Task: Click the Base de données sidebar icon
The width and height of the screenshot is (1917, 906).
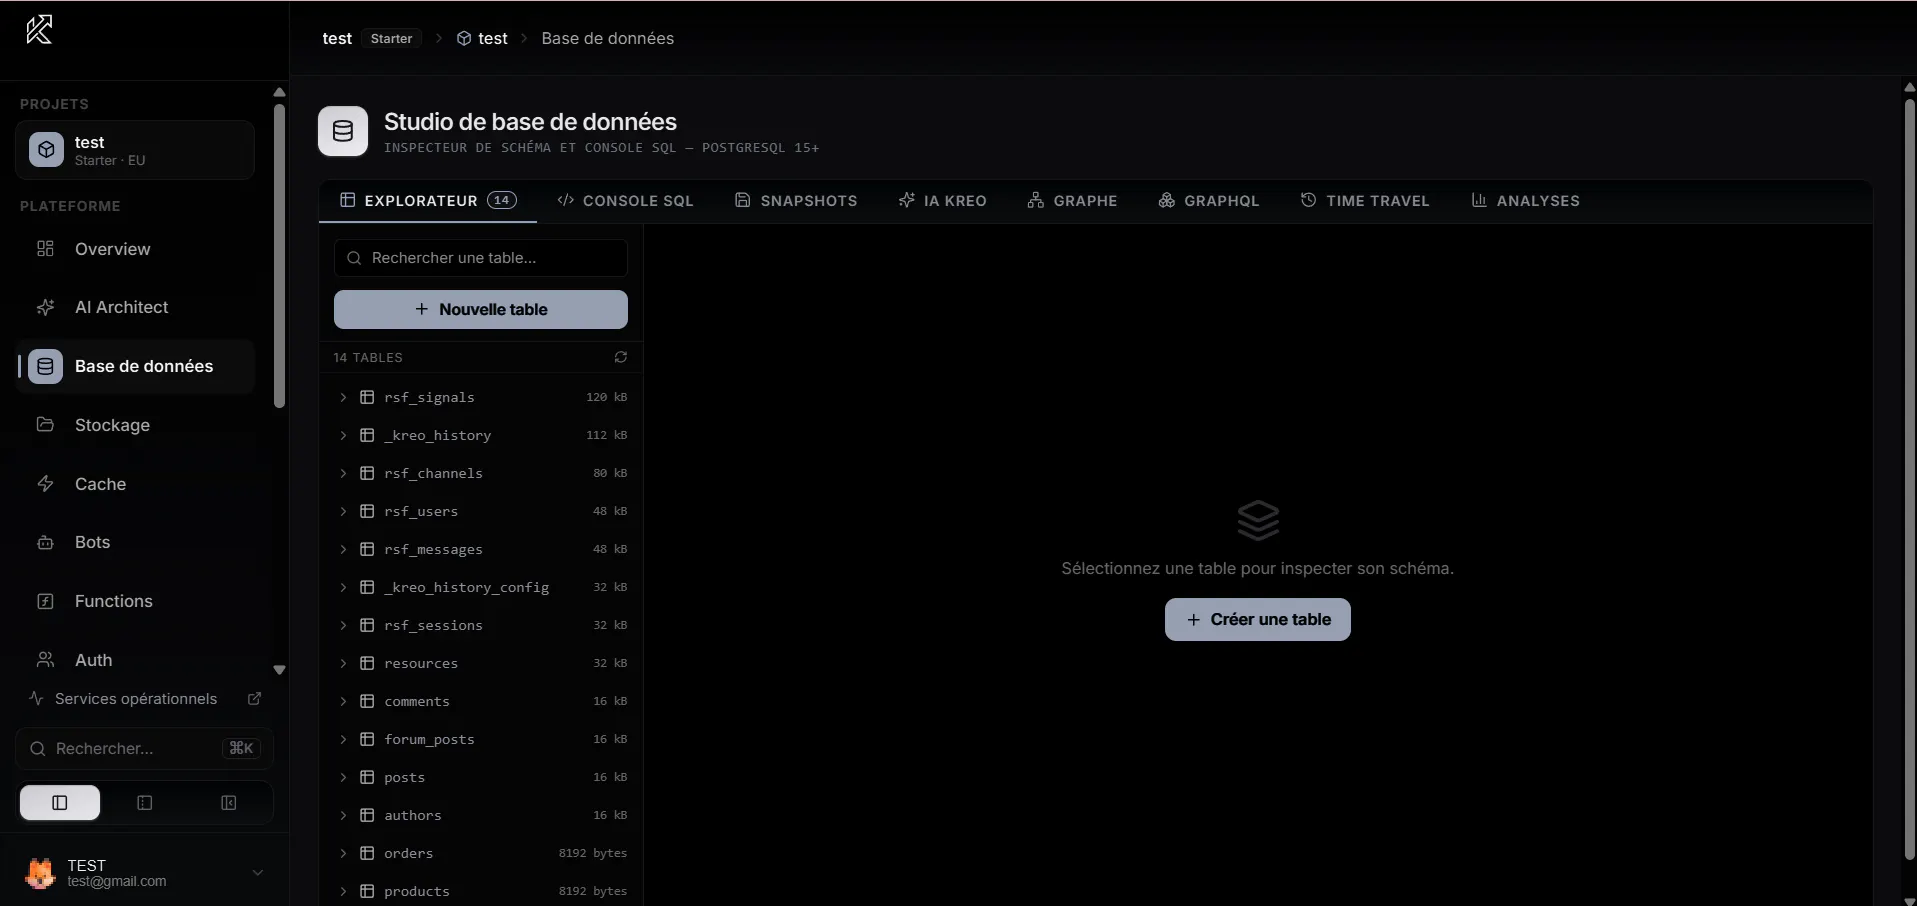Action: pos(45,366)
